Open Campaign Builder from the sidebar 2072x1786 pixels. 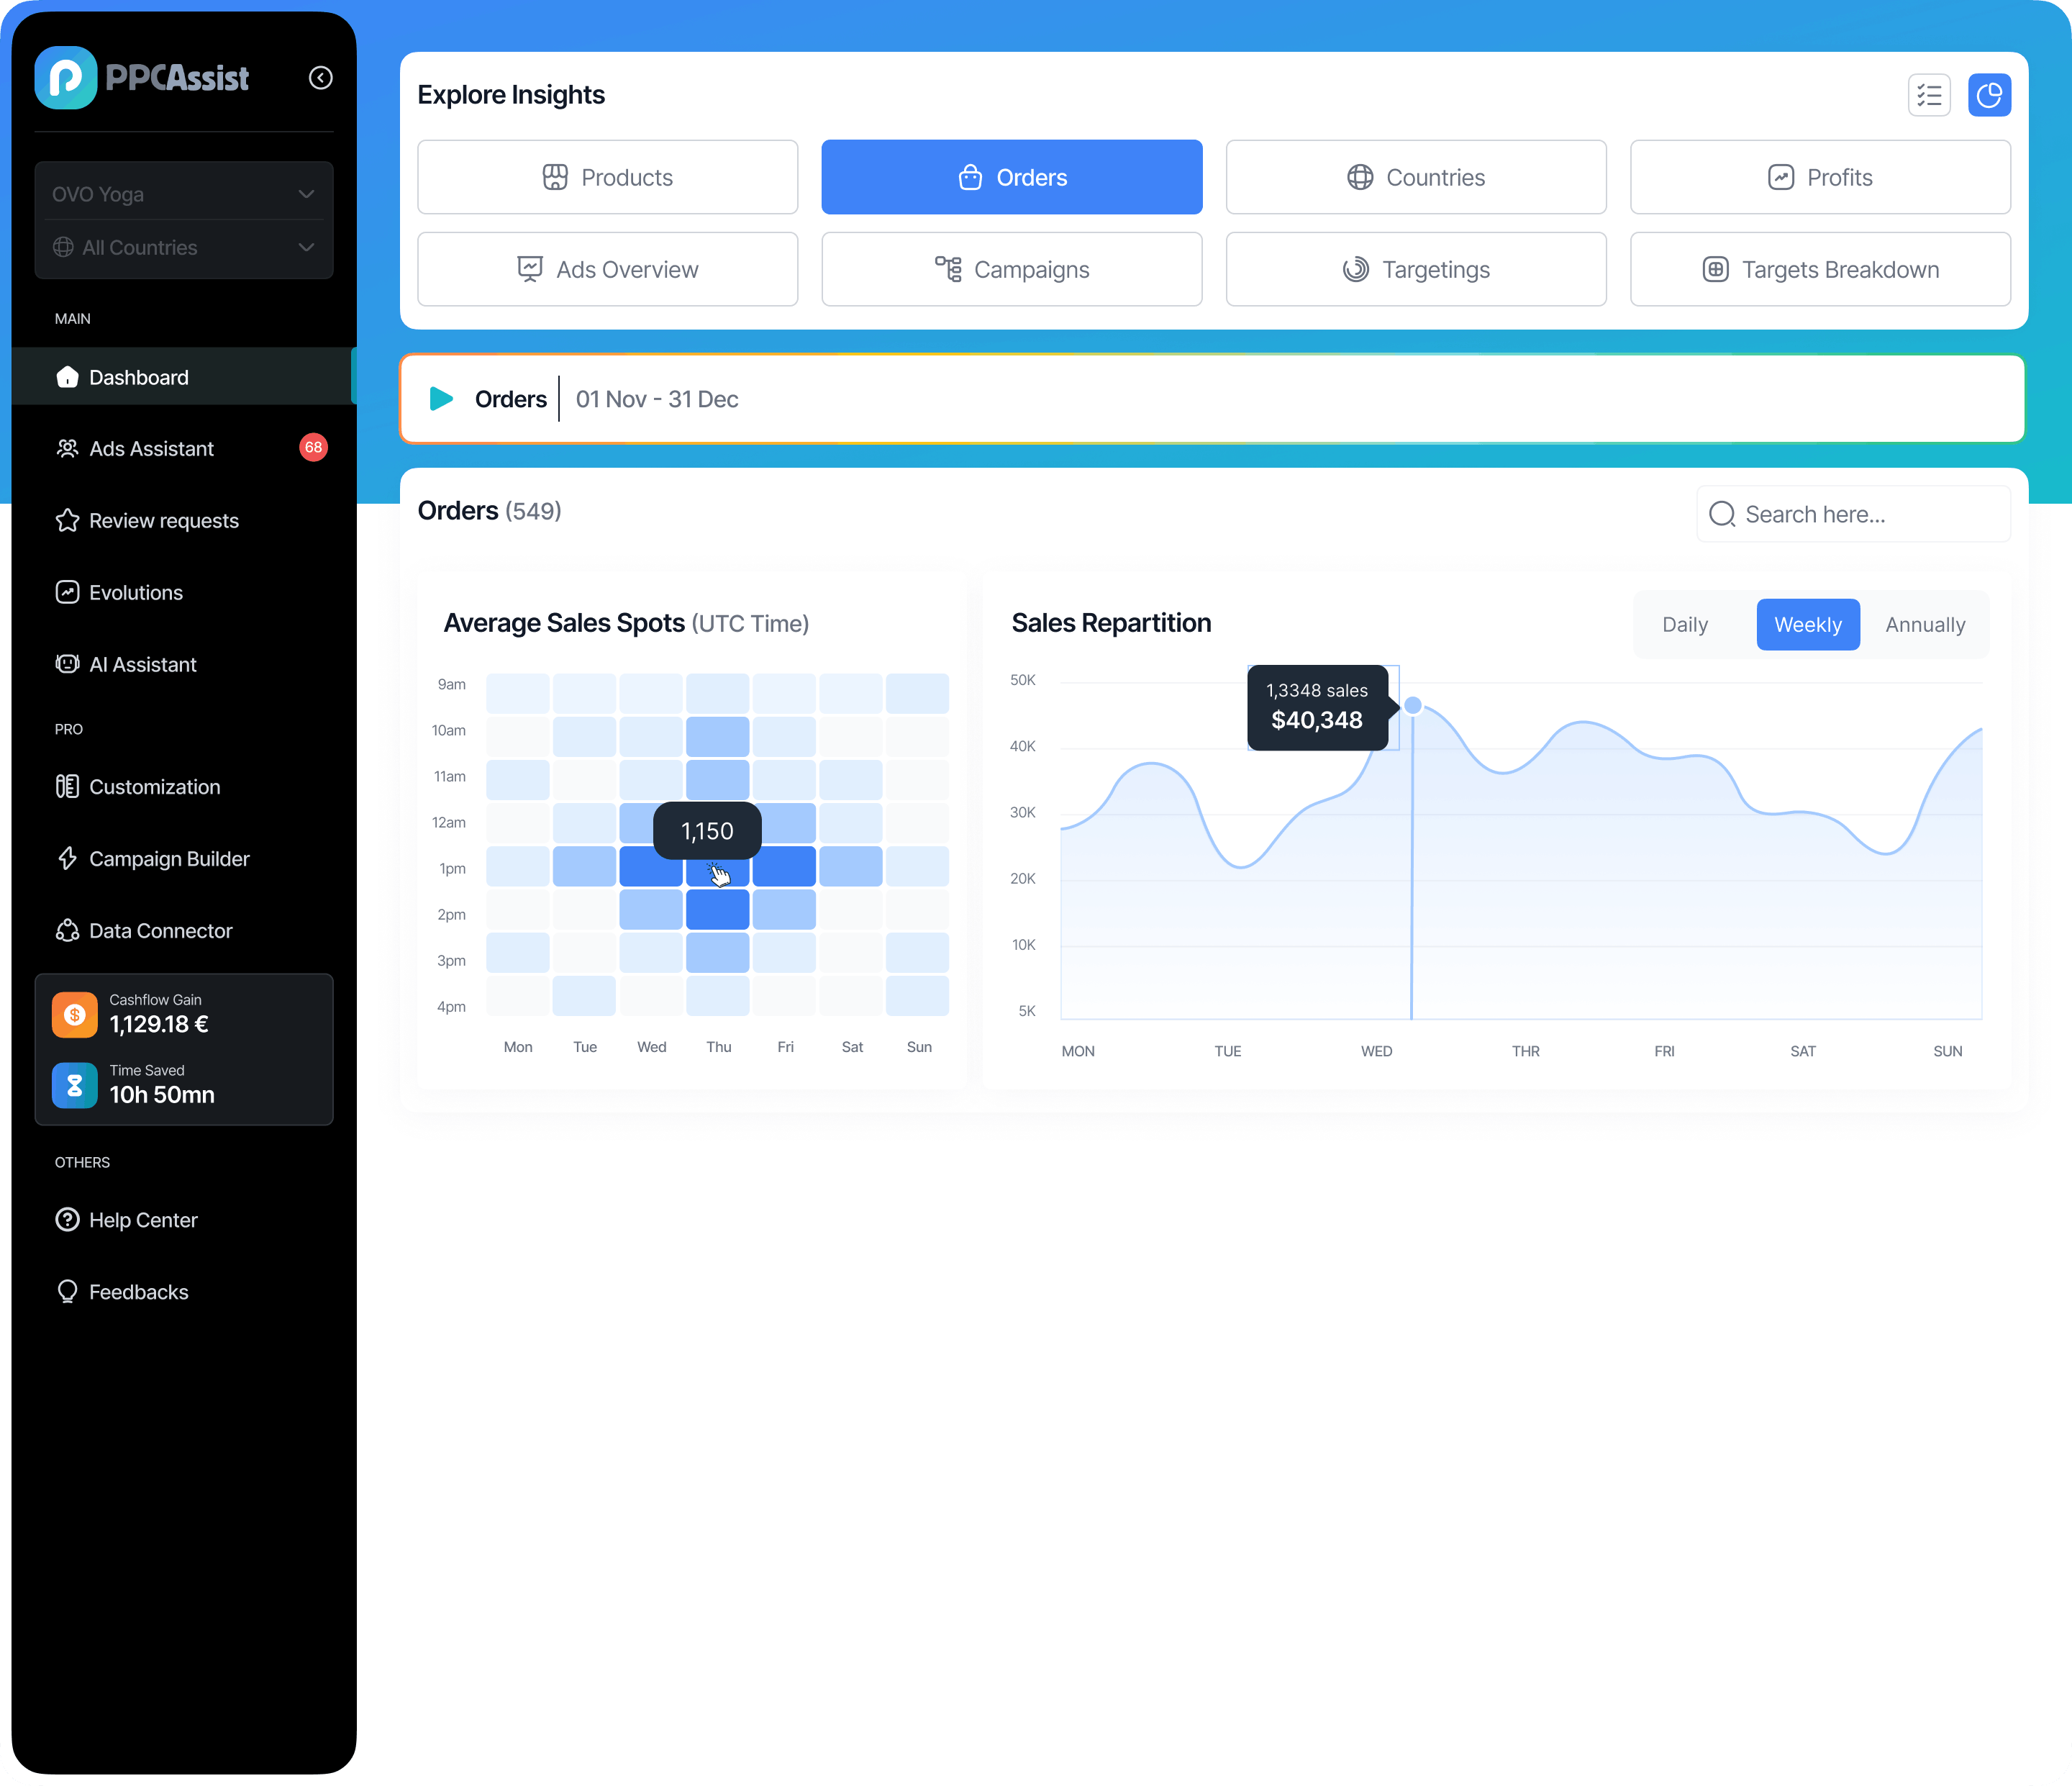pyautogui.click(x=169, y=859)
